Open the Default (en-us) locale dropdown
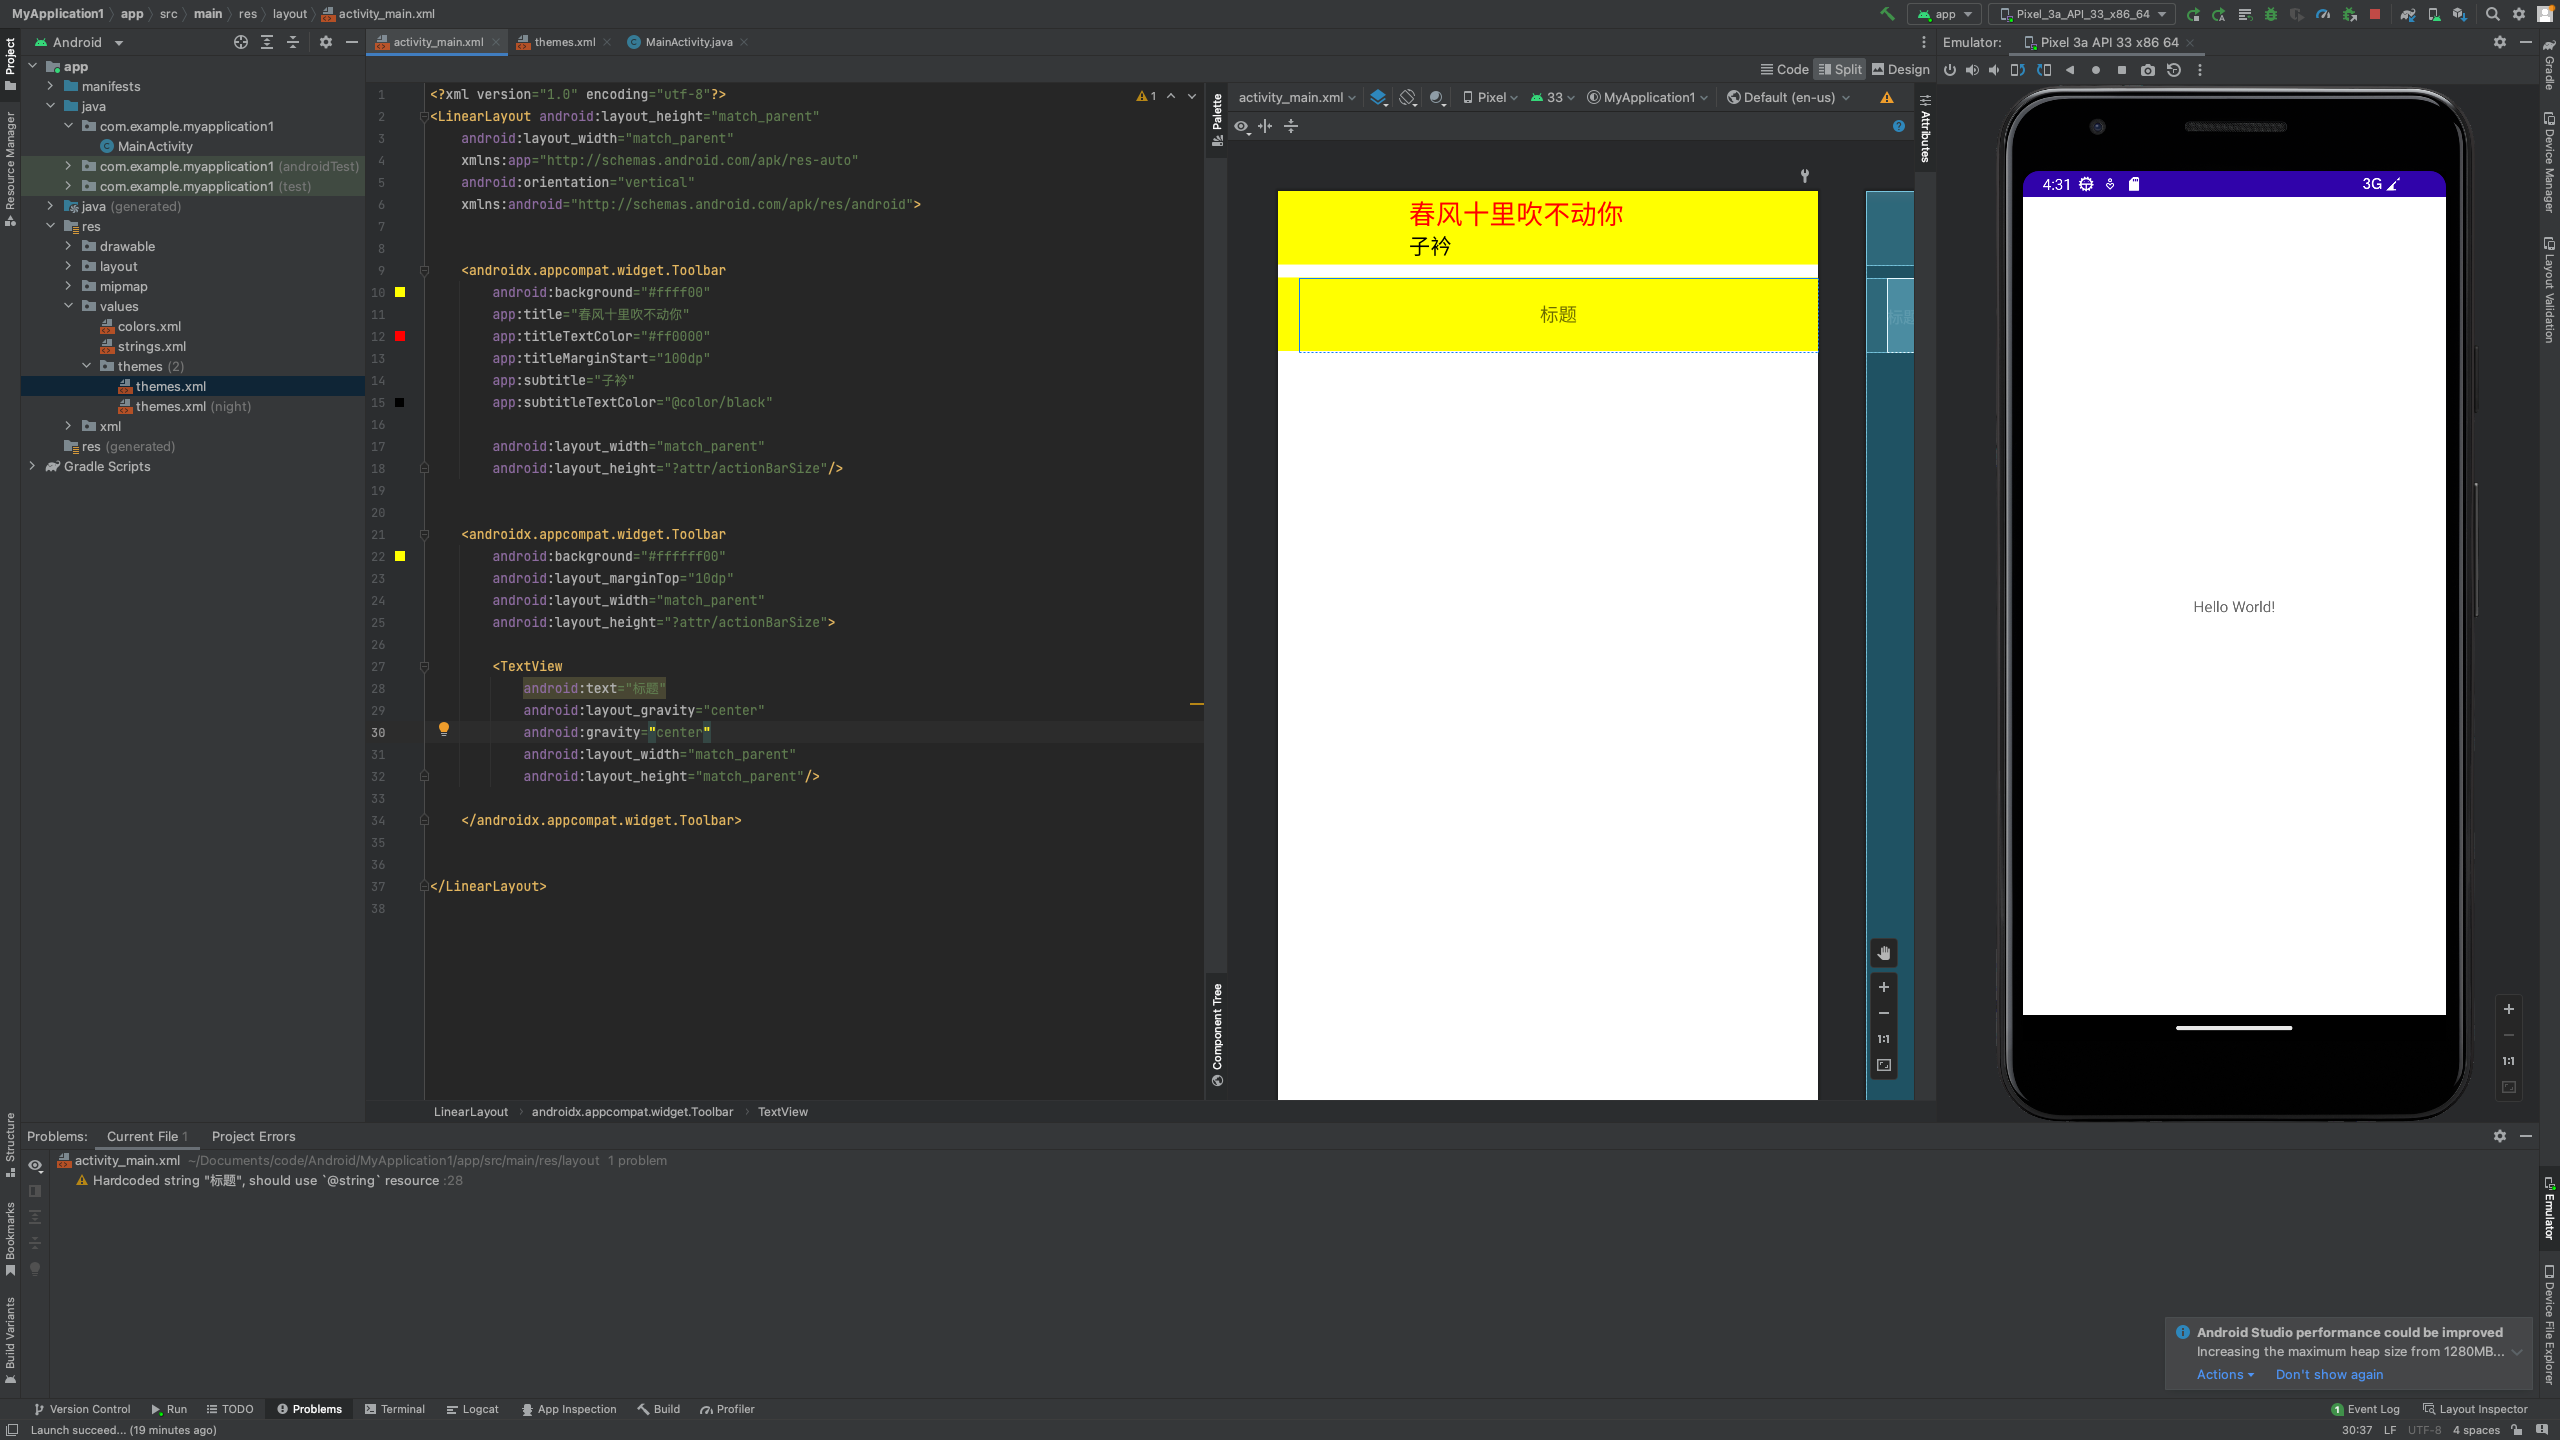Viewport: 2560px width, 1440px height. [1788, 97]
